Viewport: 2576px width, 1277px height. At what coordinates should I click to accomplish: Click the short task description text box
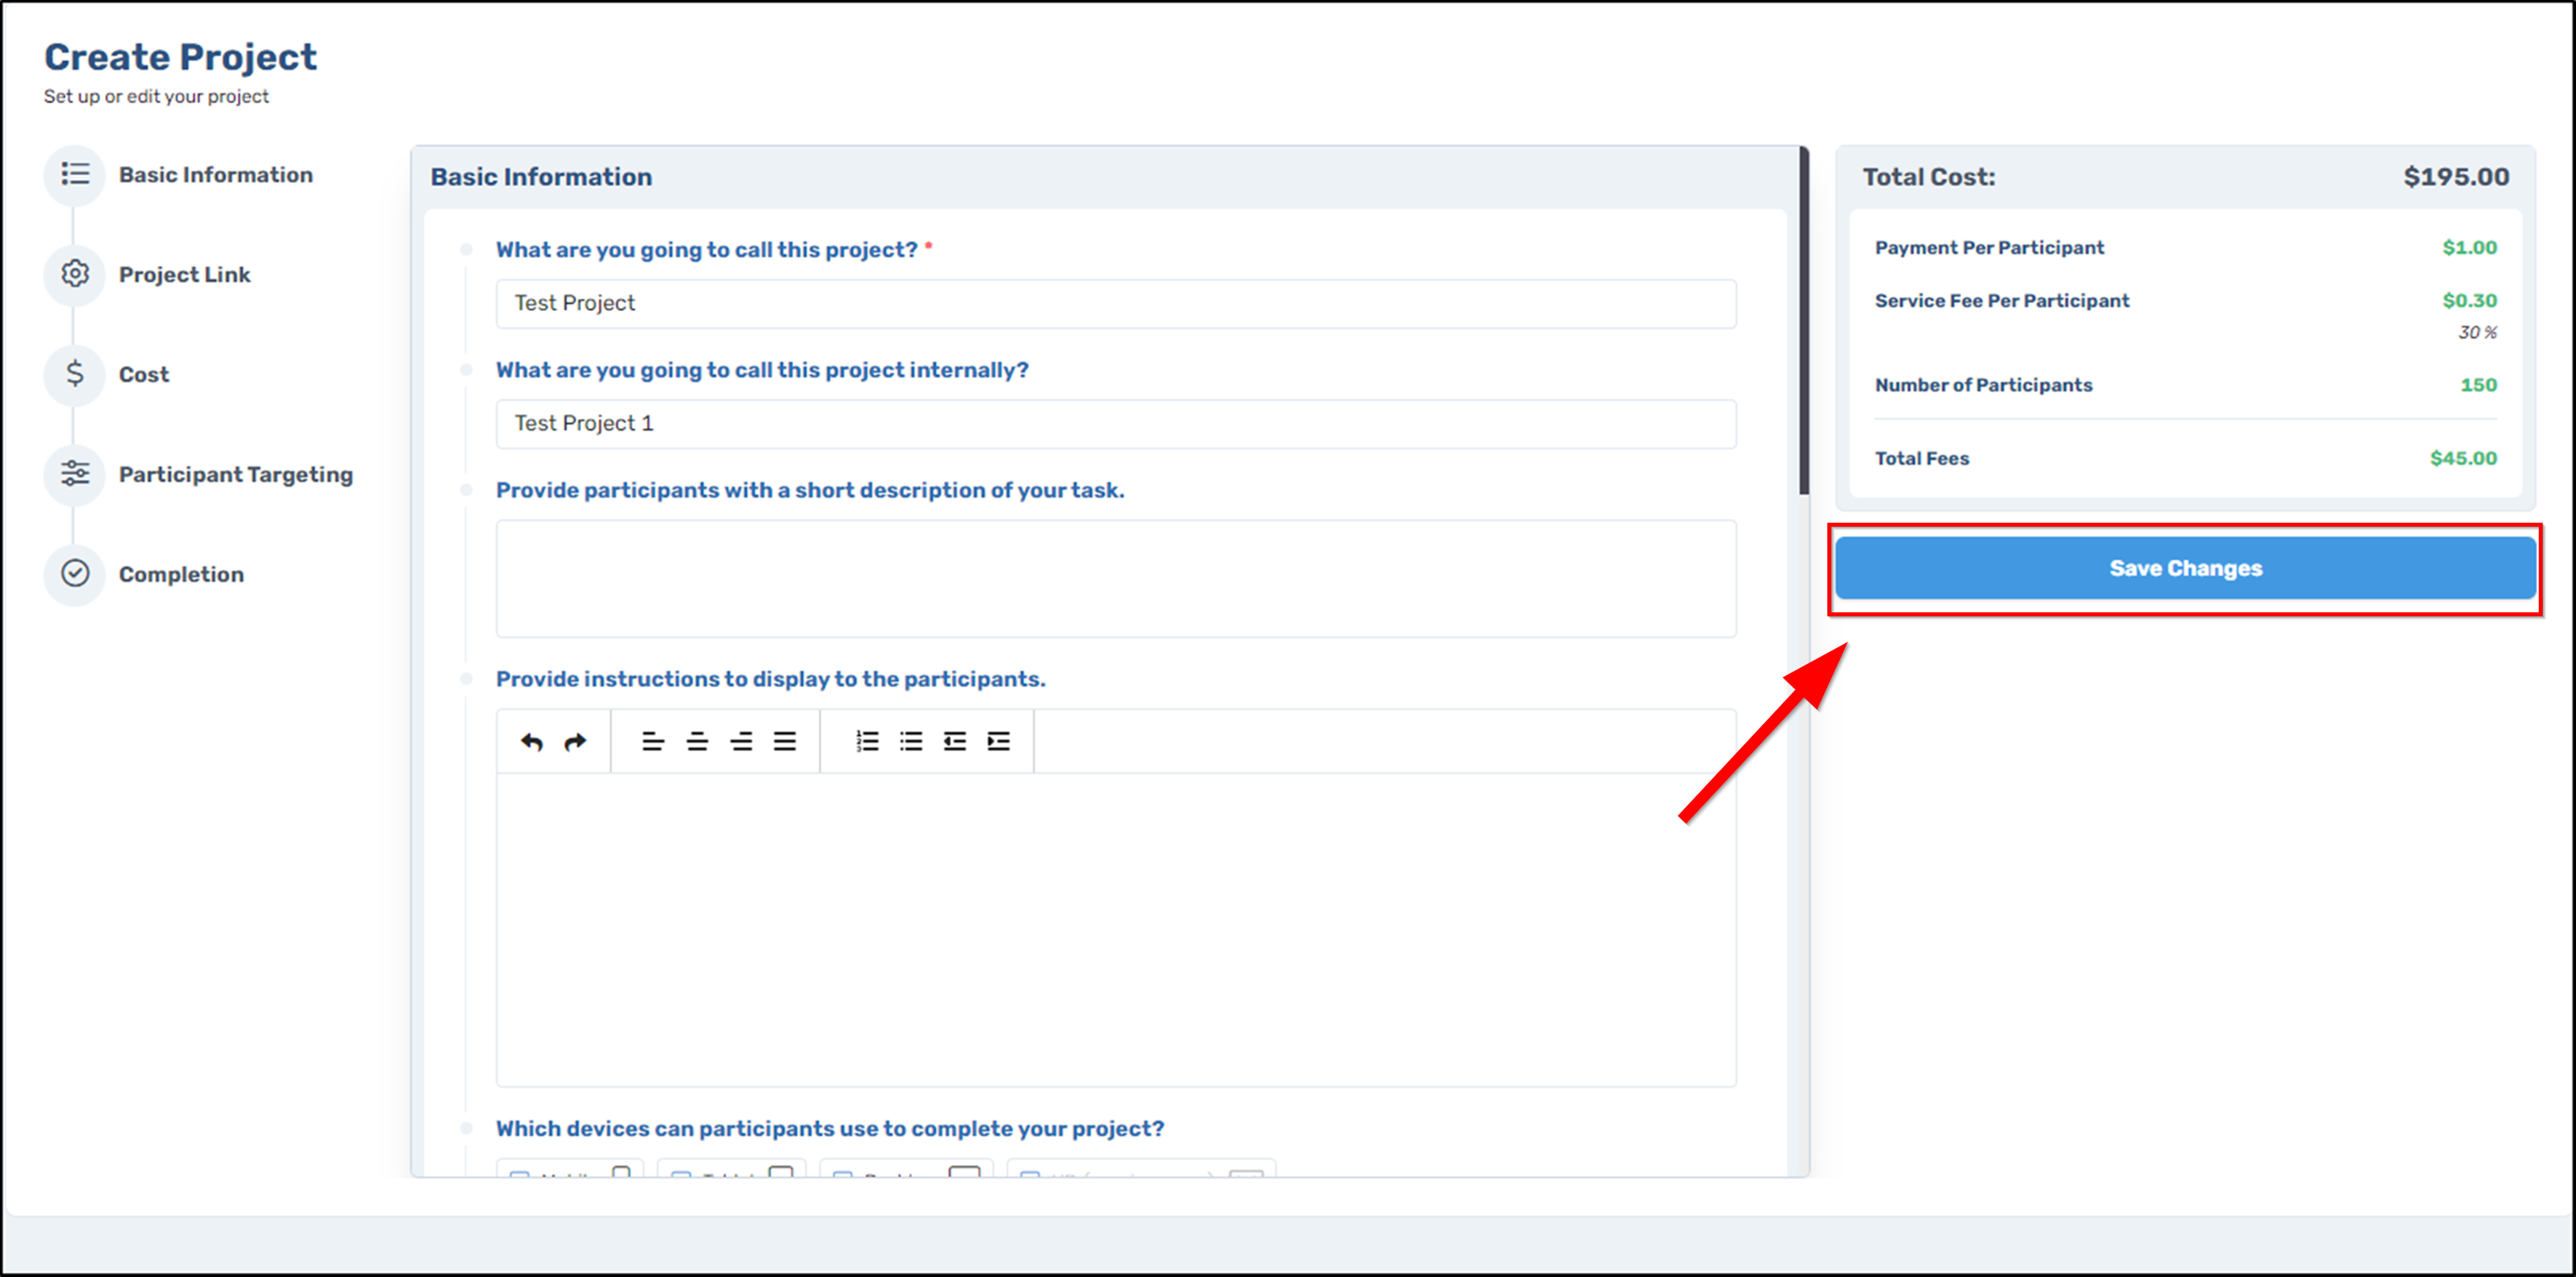[1116, 578]
